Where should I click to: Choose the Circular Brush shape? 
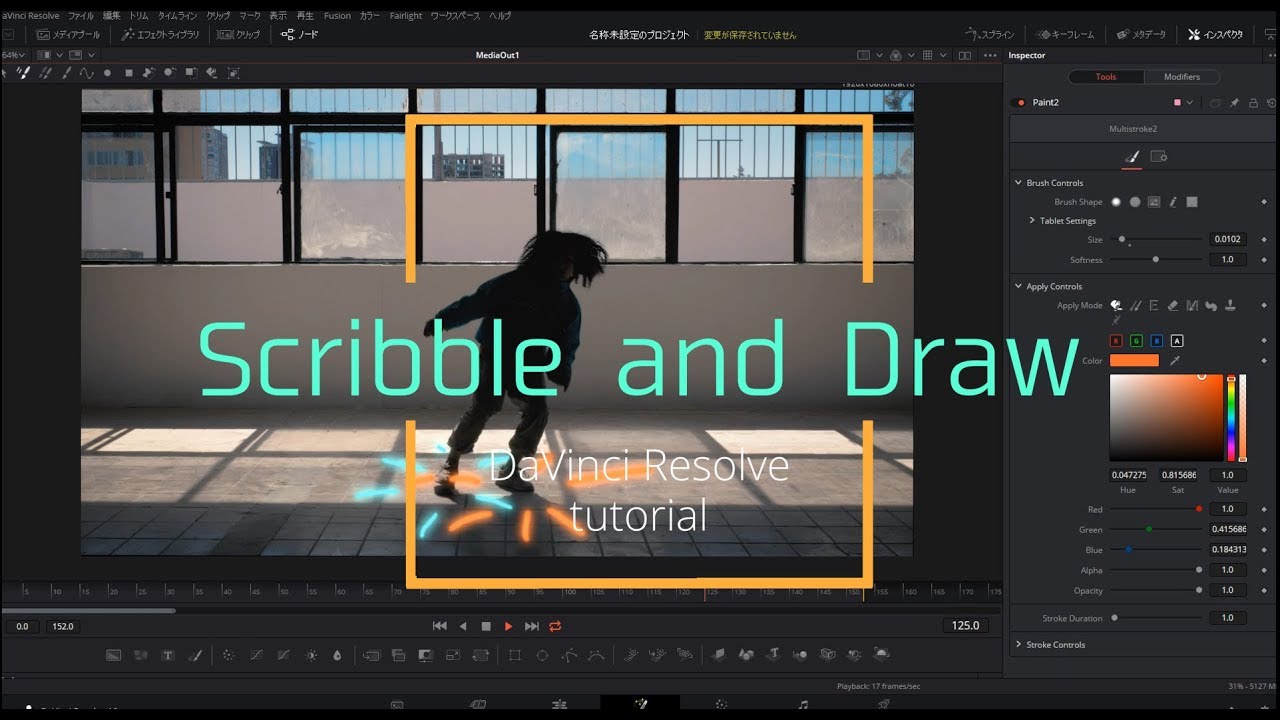1135,202
